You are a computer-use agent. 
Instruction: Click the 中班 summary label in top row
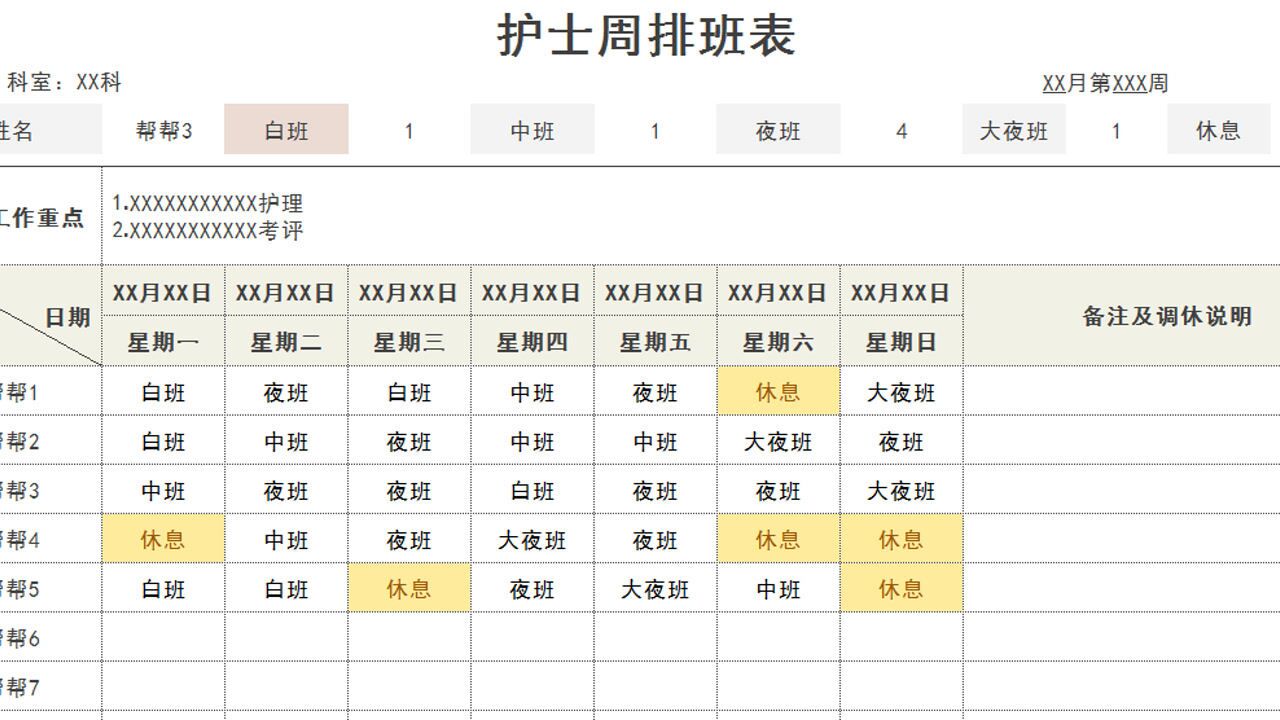pyautogui.click(x=532, y=130)
